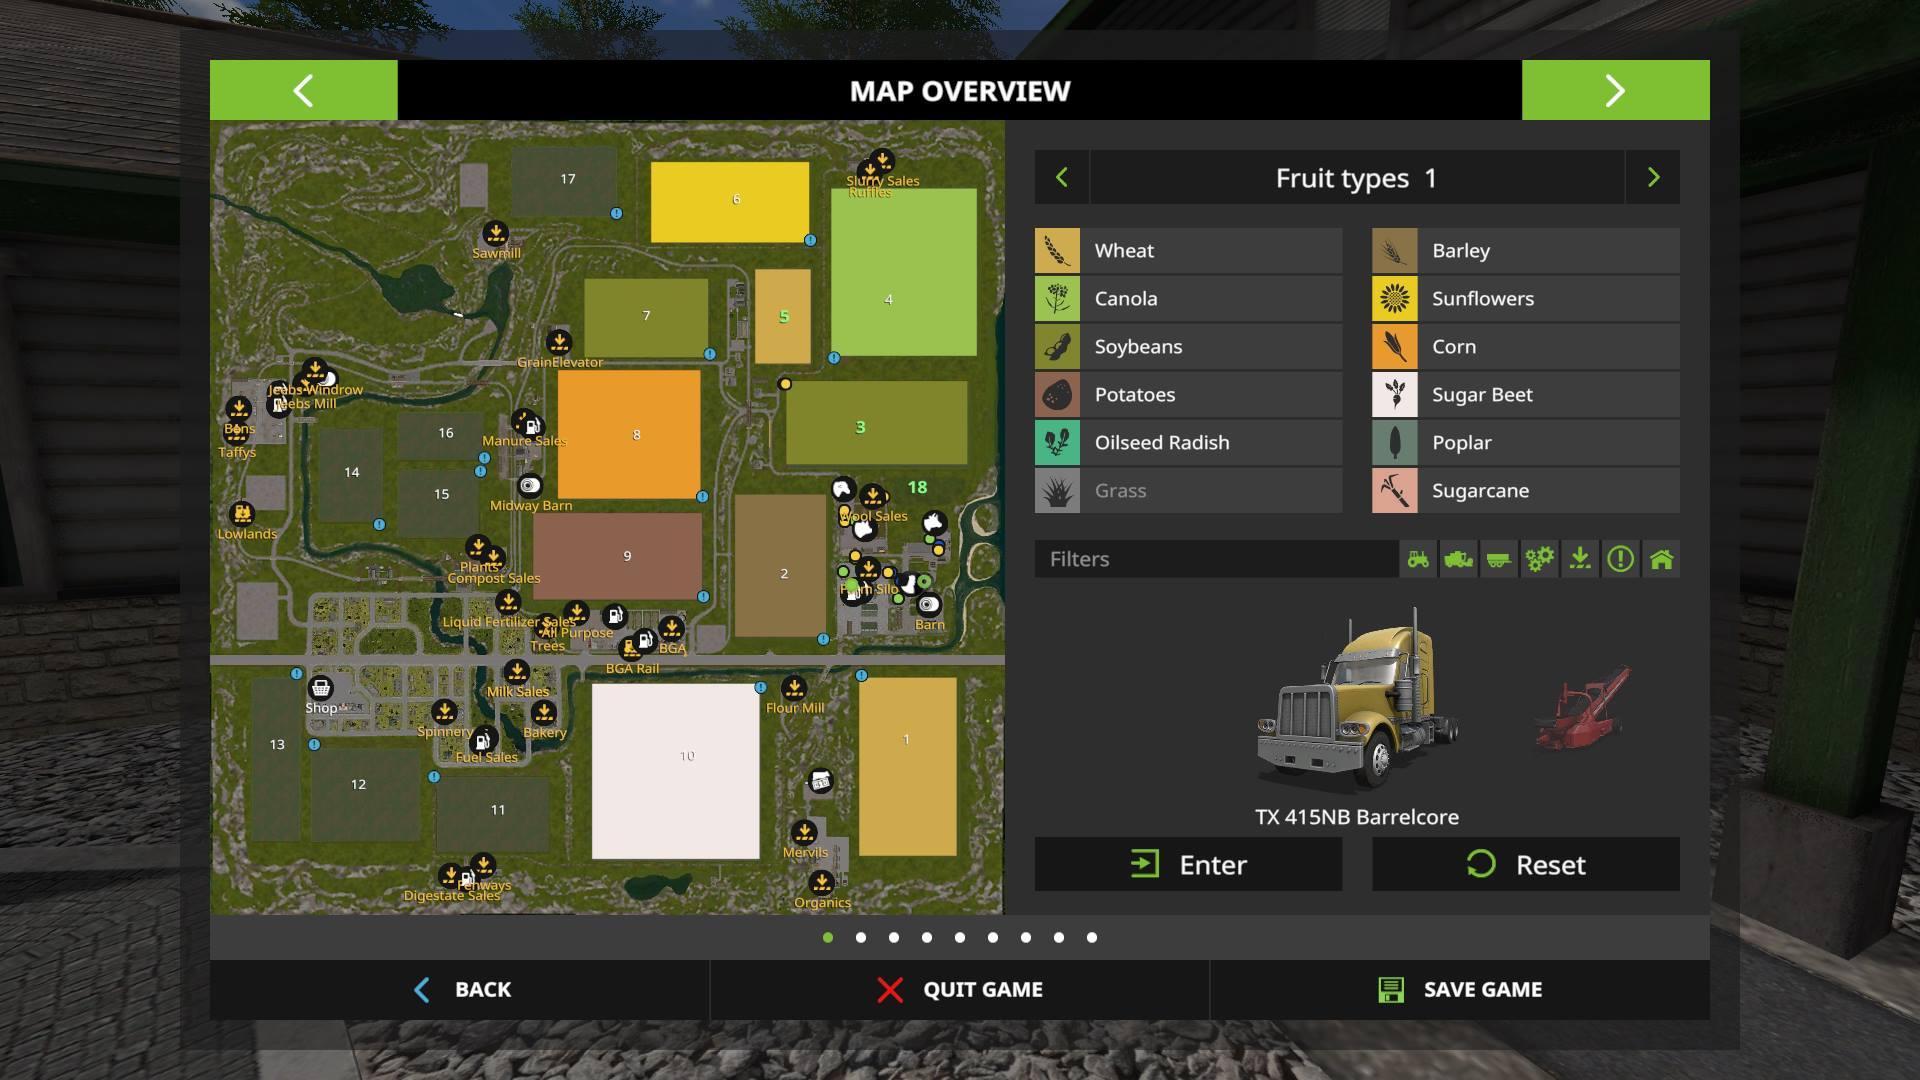The image size is (1920, 1080).
Task: Toggle the combine harvester filter icon
Action: click(x=1458, y=559)
